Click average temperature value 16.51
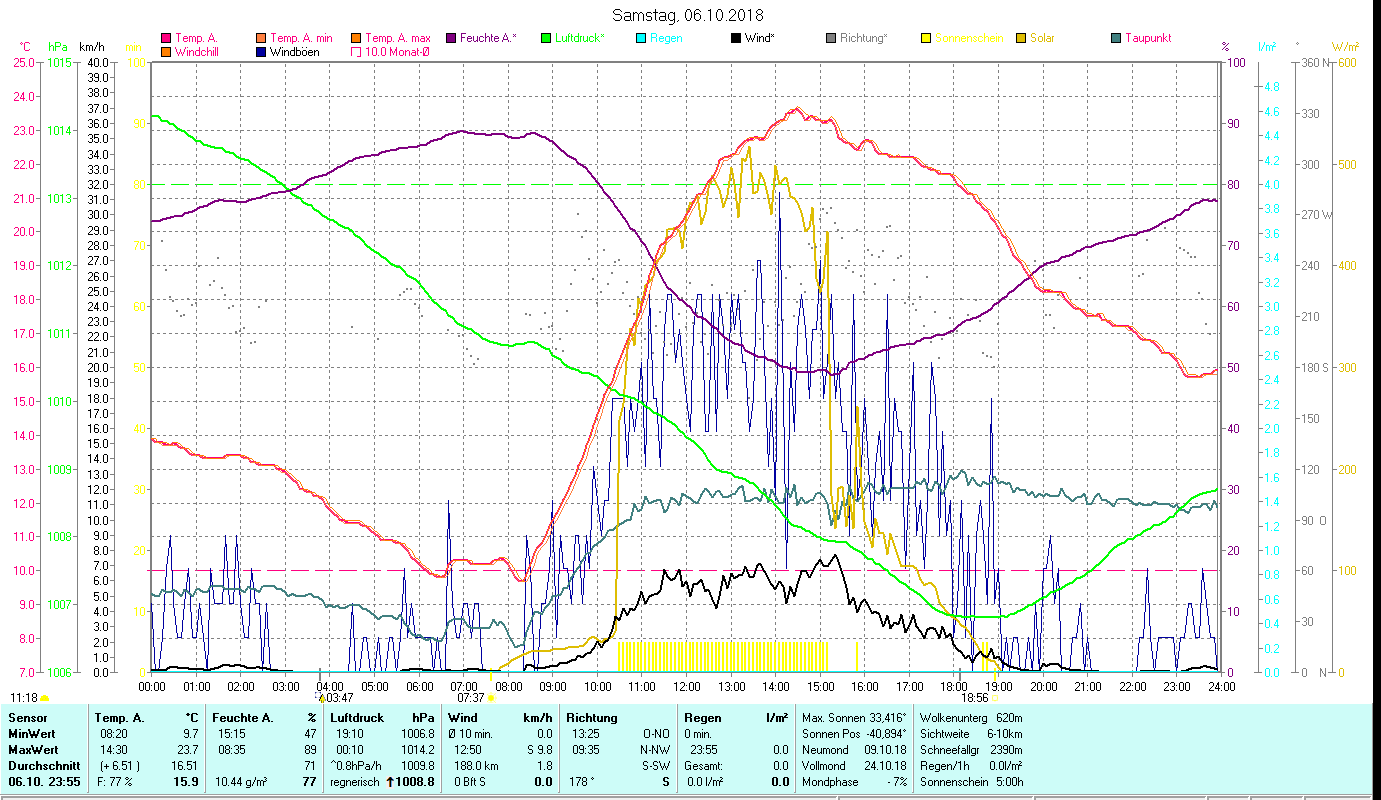 click(x=185, y=765)
